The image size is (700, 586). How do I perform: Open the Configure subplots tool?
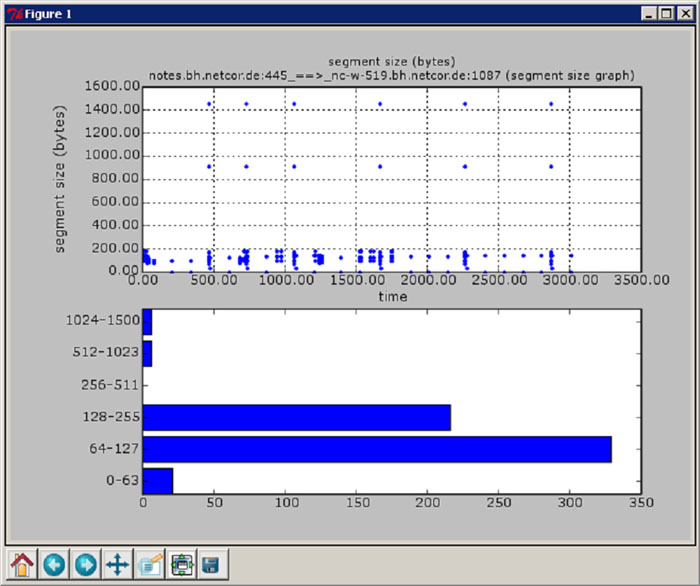(x=182, y=565)
